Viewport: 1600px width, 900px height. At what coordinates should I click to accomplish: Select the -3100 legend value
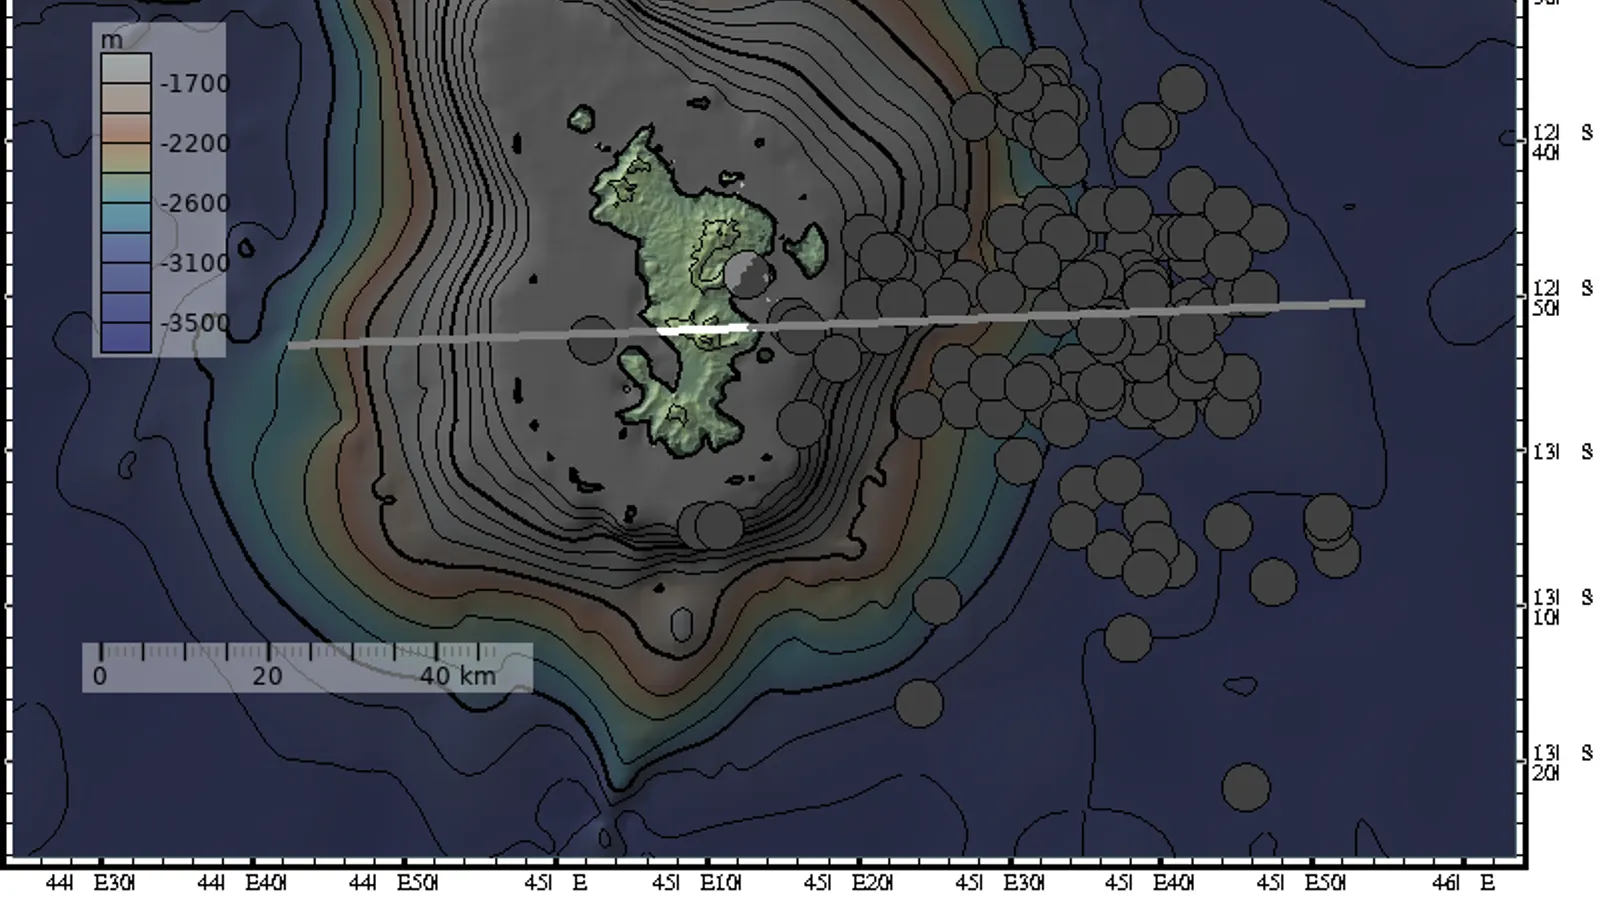click(x=195, y=264)
